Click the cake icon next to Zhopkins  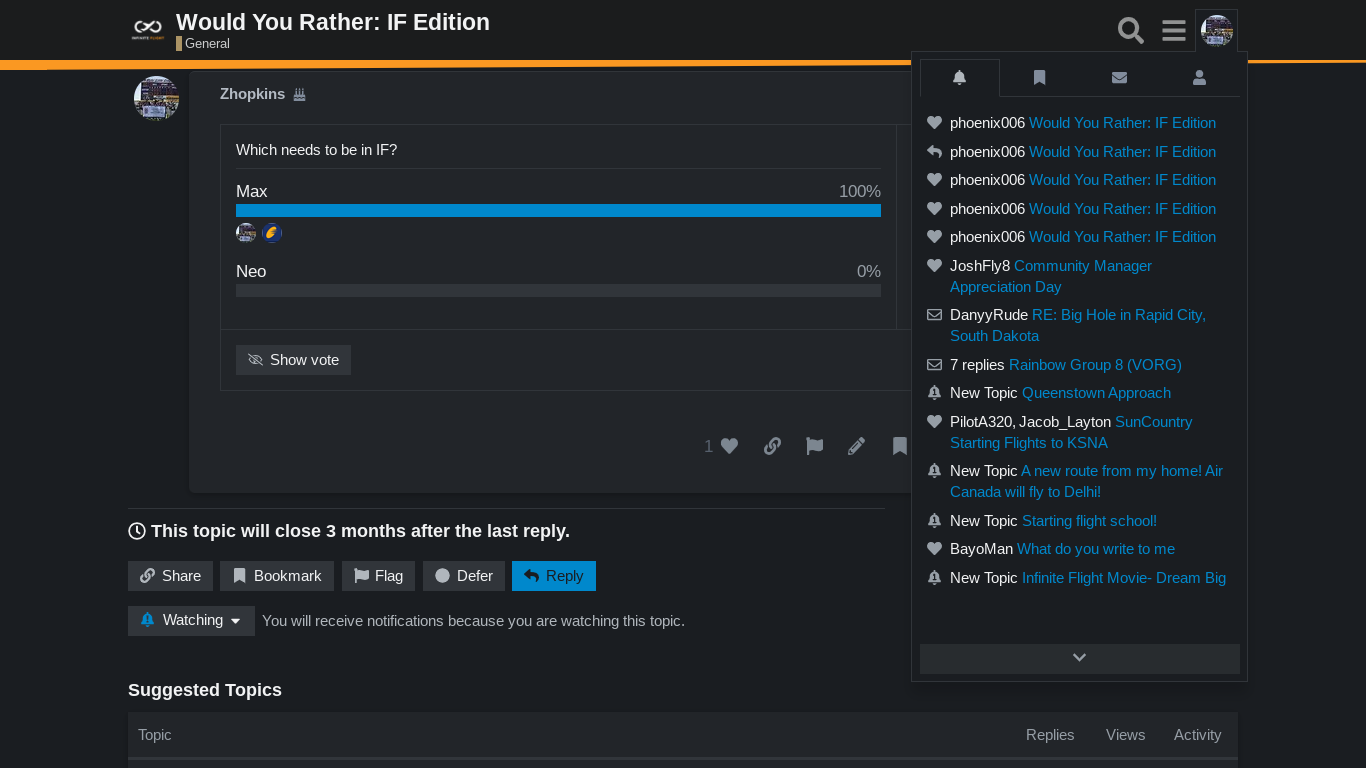(299, 94)
